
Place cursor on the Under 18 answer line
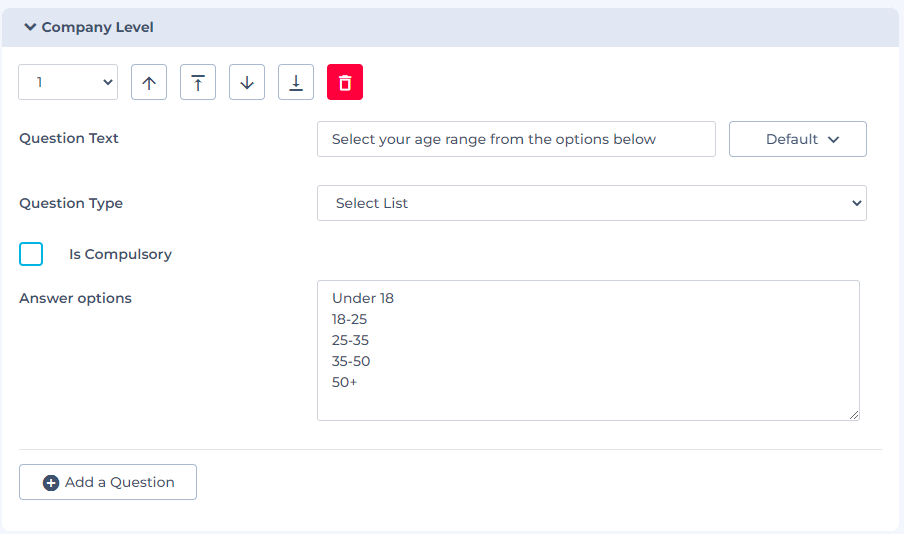point(364,298)
